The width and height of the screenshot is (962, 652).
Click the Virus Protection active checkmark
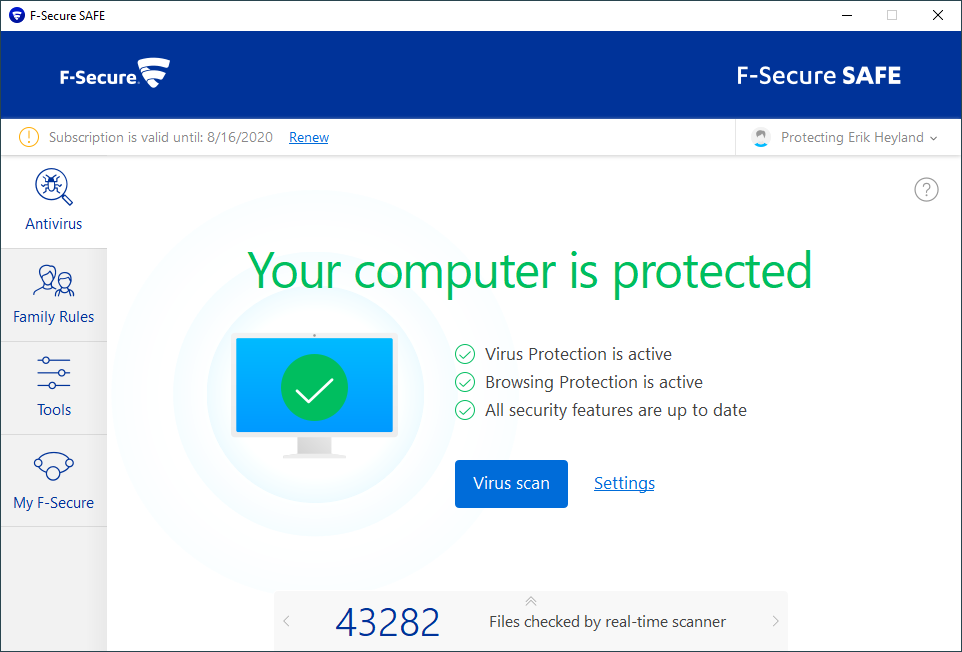click(x=465, y=354)
